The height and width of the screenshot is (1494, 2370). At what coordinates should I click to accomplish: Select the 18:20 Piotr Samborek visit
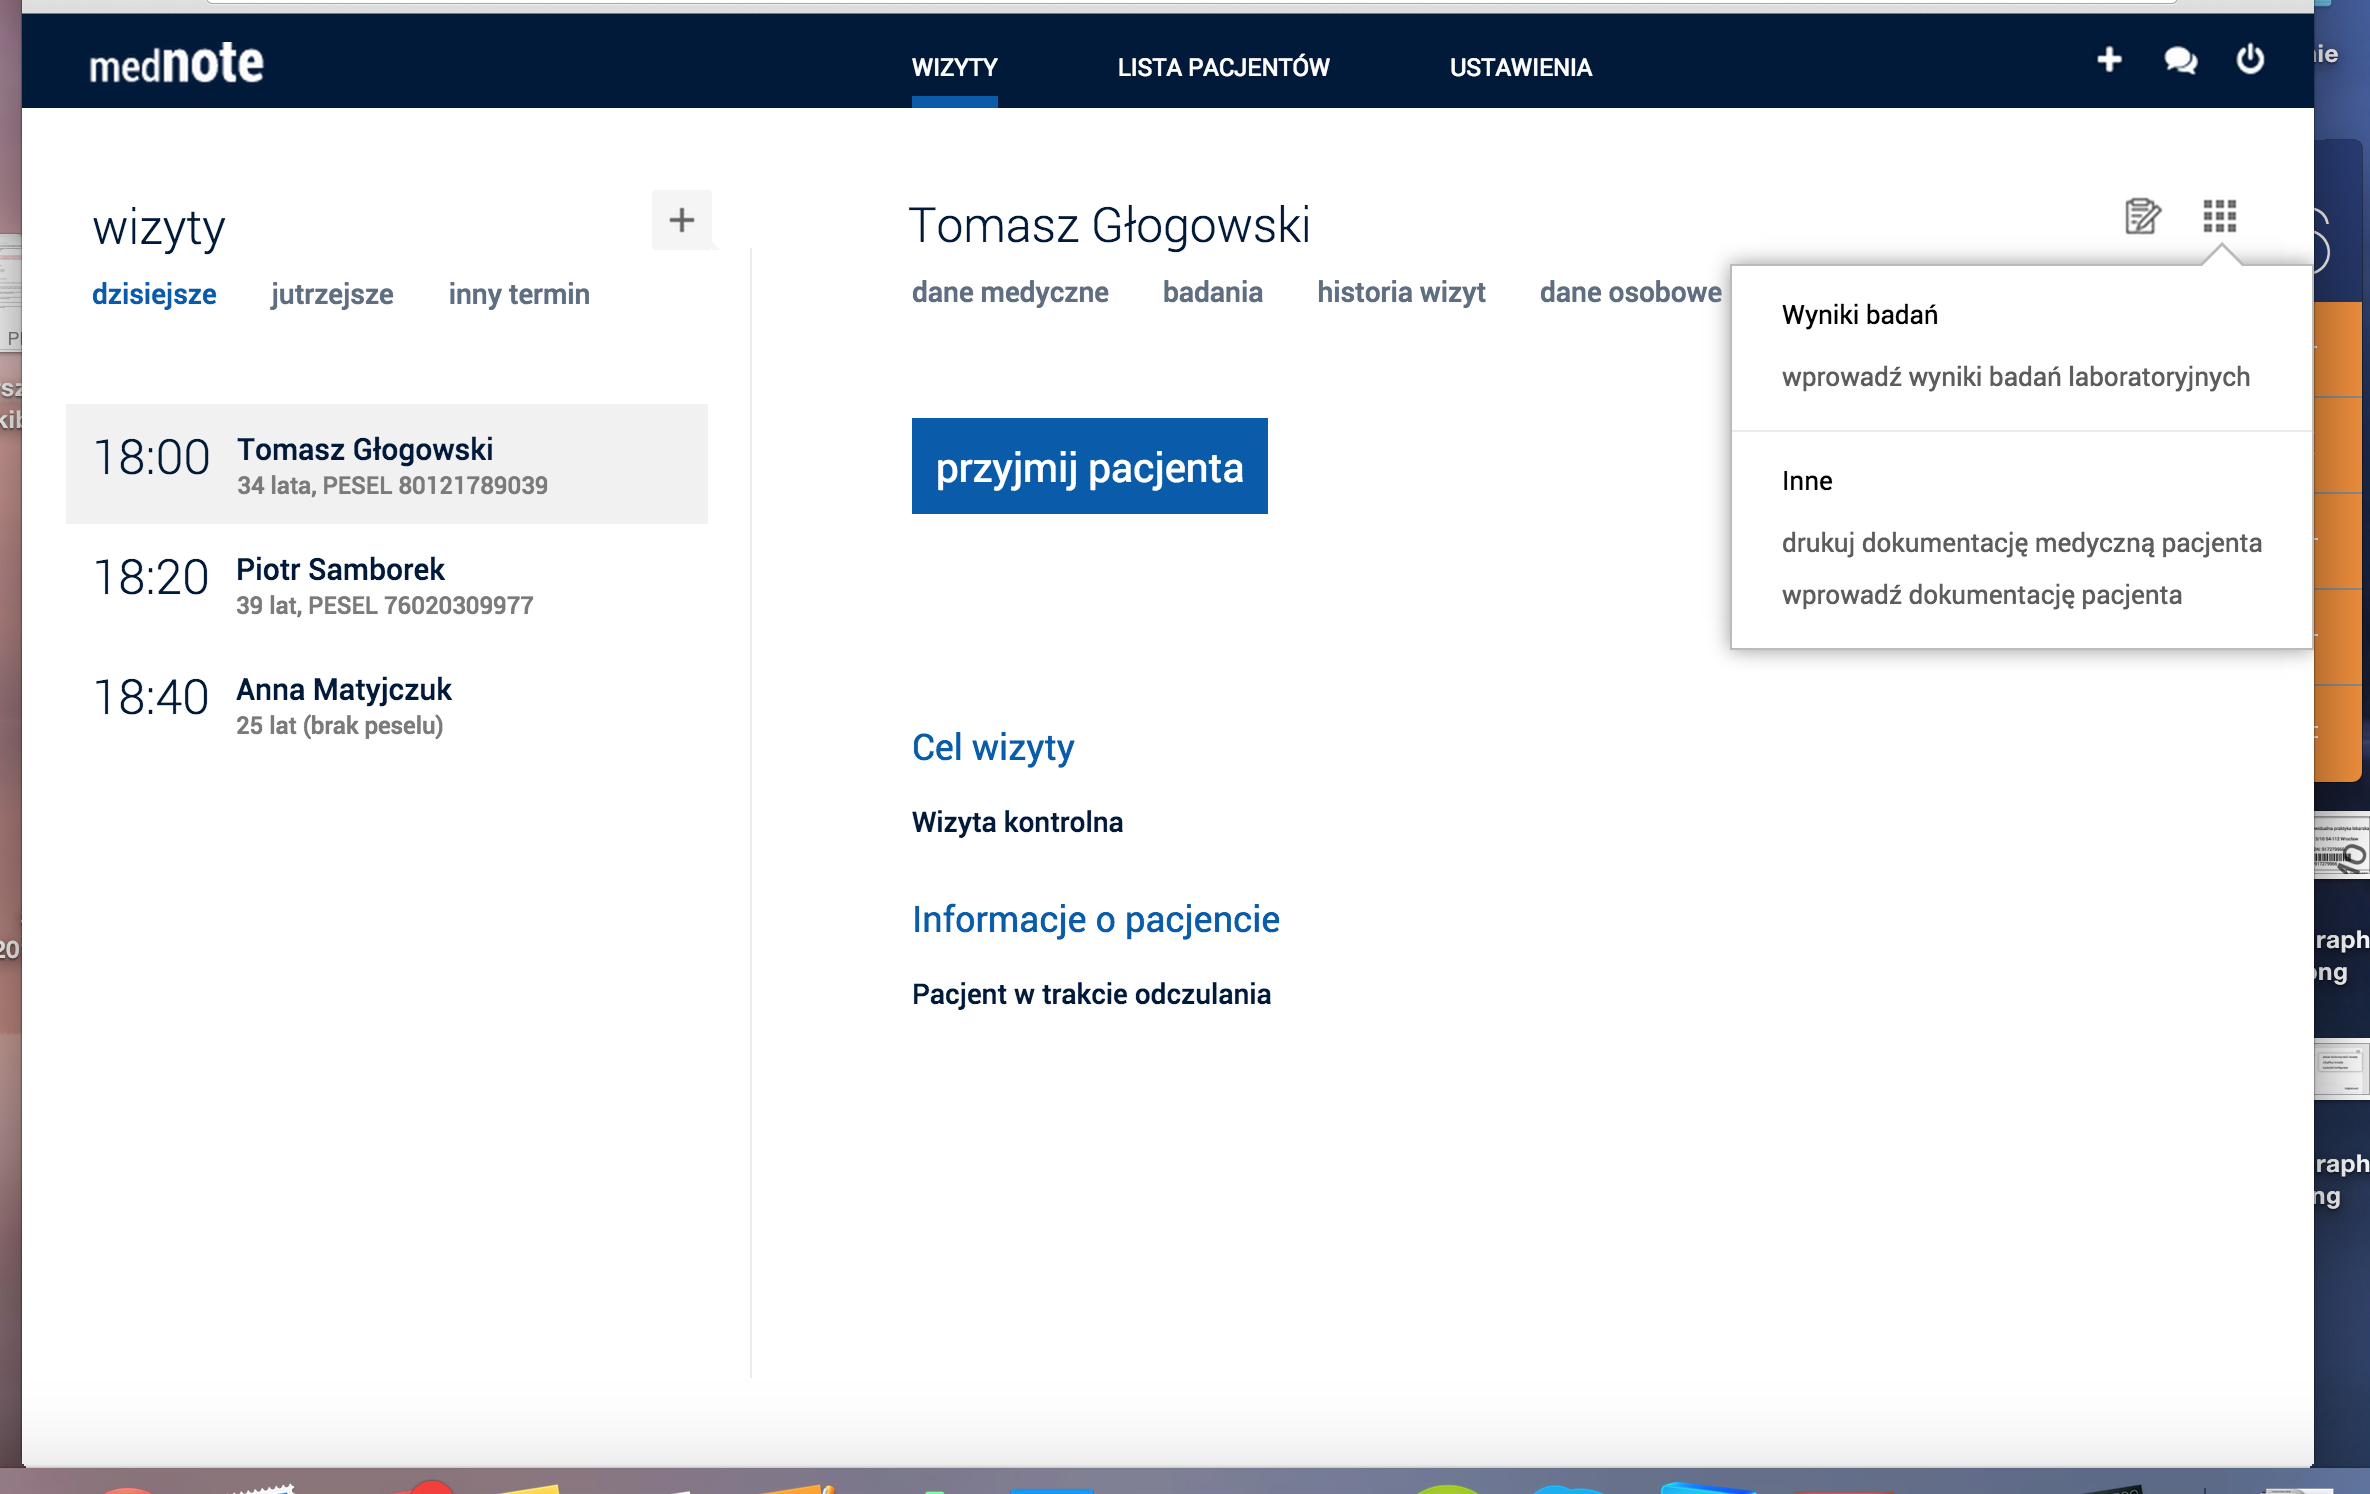tap(386, 584)
